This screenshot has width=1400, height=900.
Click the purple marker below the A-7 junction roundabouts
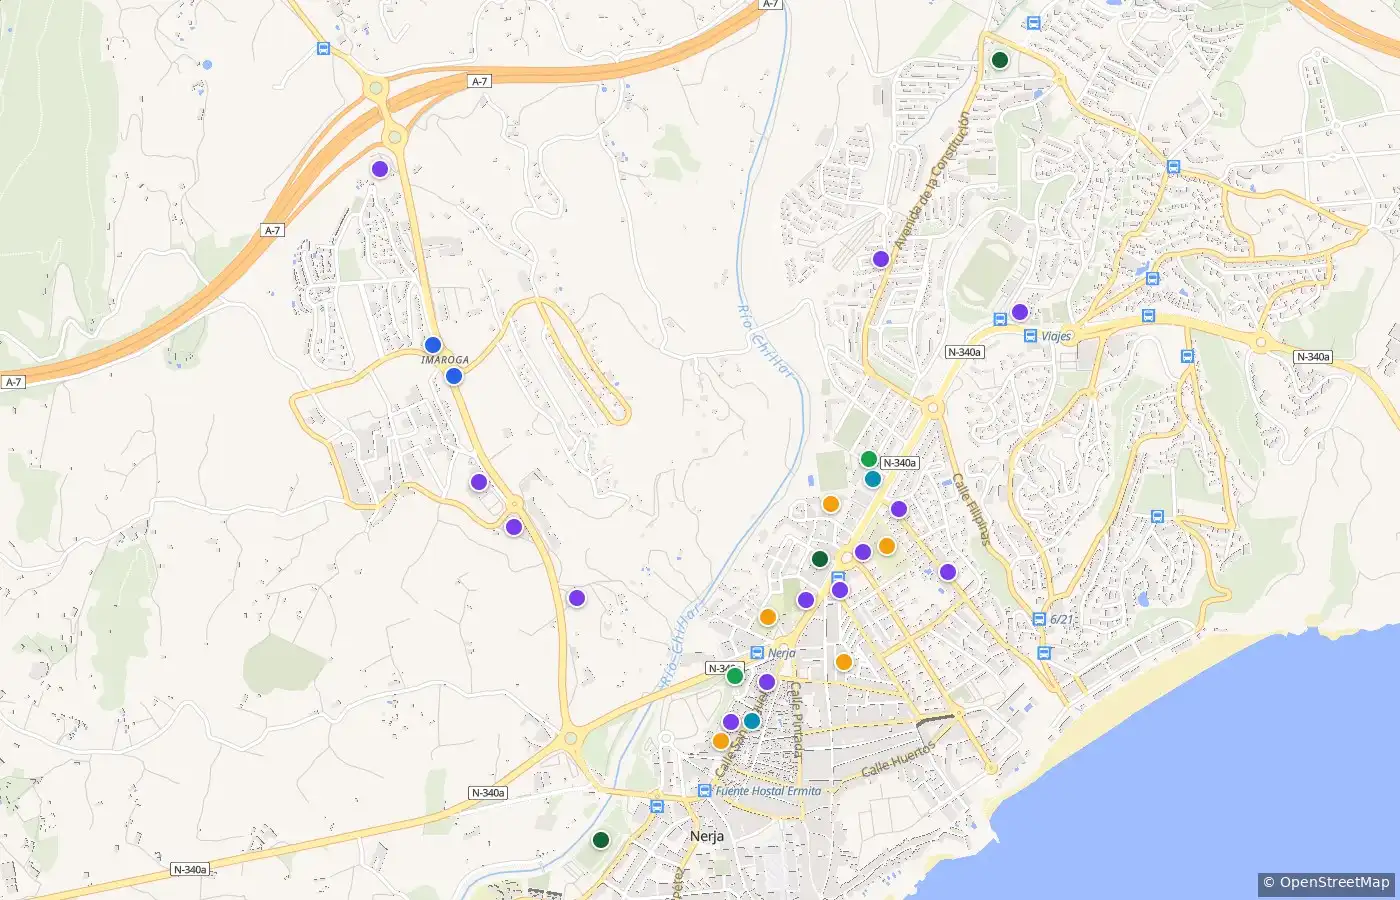(380, 169)
